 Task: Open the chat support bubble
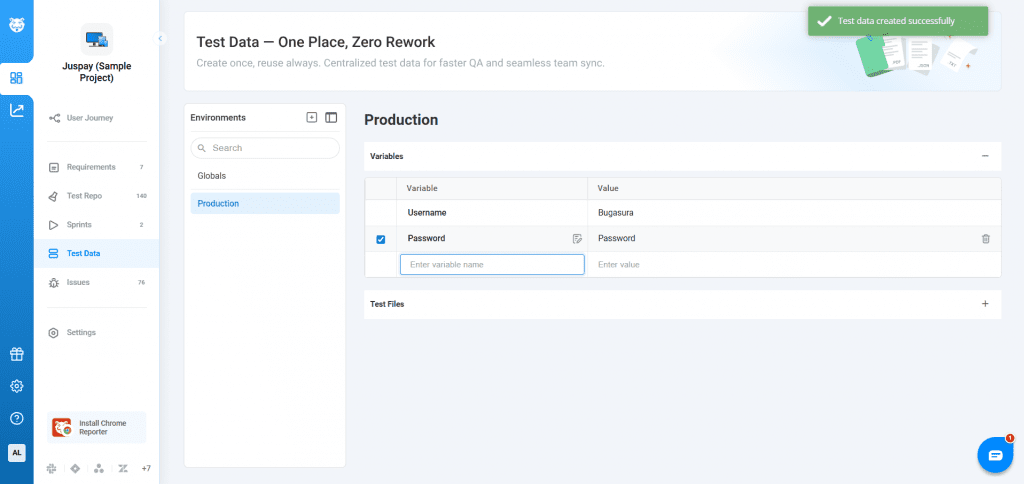[x=995, y=455]
